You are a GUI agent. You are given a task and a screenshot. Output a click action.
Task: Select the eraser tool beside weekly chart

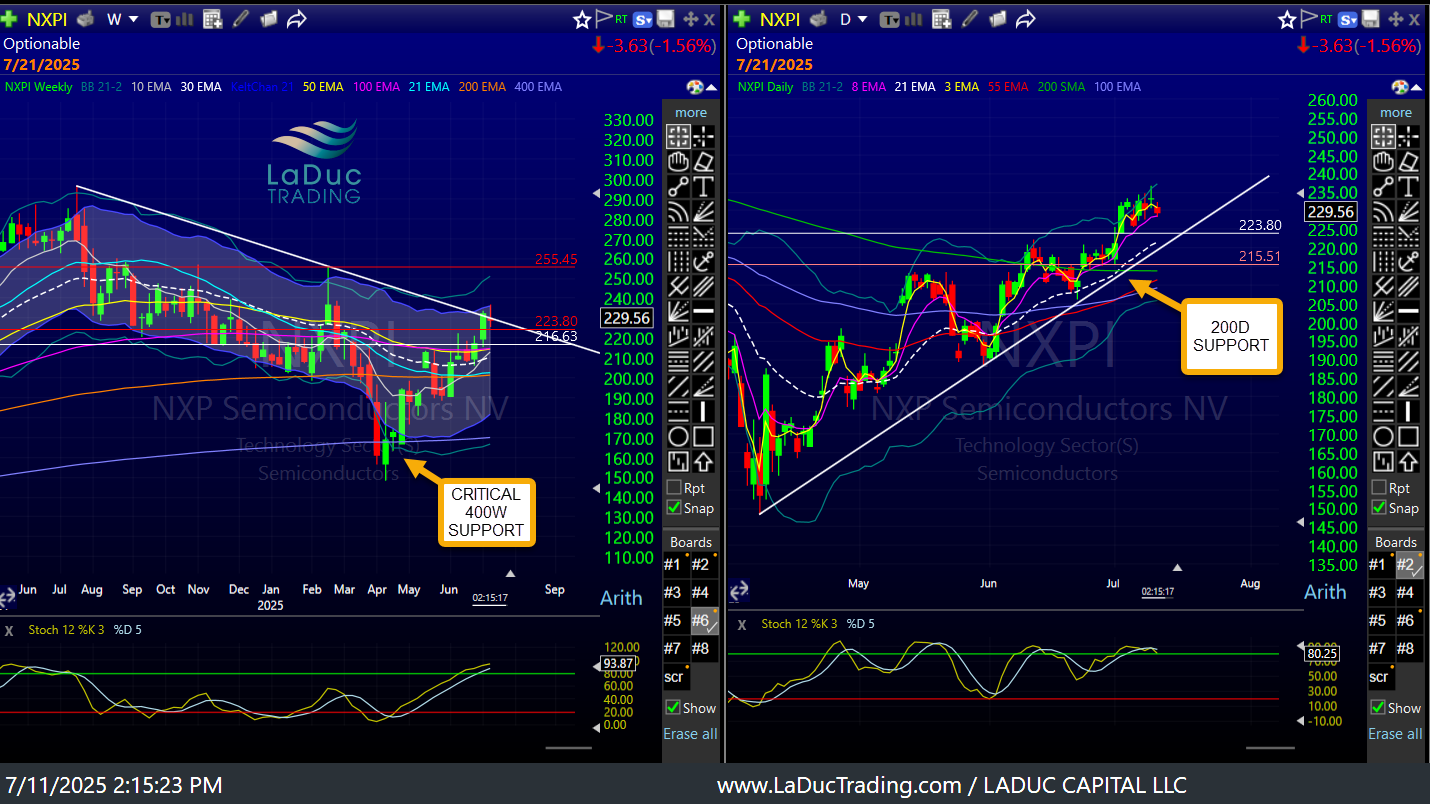[x=703, y=161]
